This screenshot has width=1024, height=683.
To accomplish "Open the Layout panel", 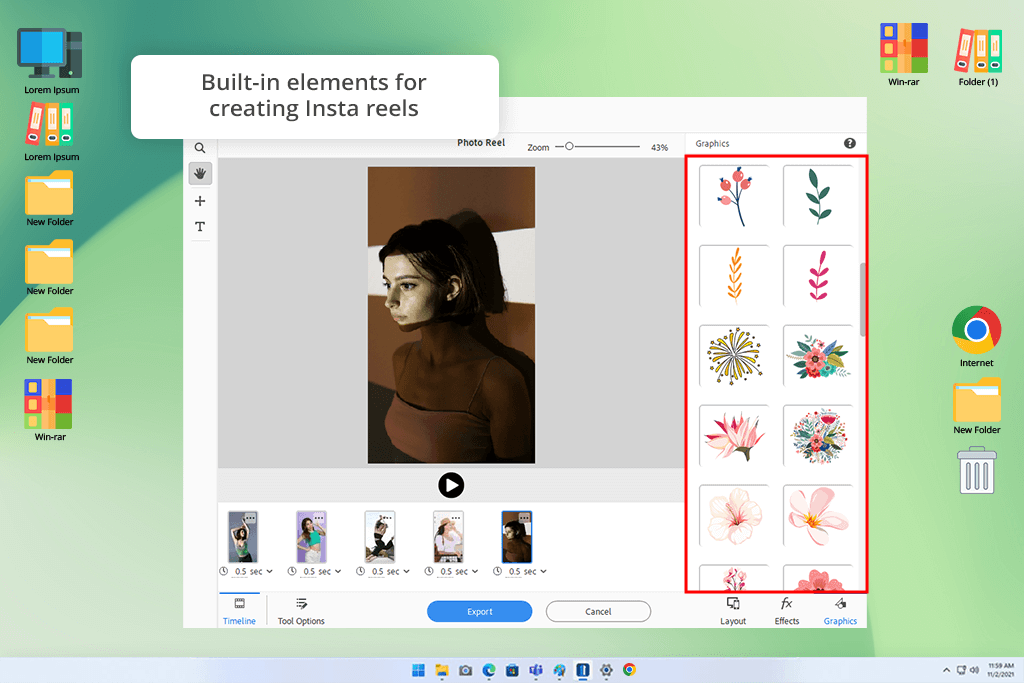I will coord(733,611).
